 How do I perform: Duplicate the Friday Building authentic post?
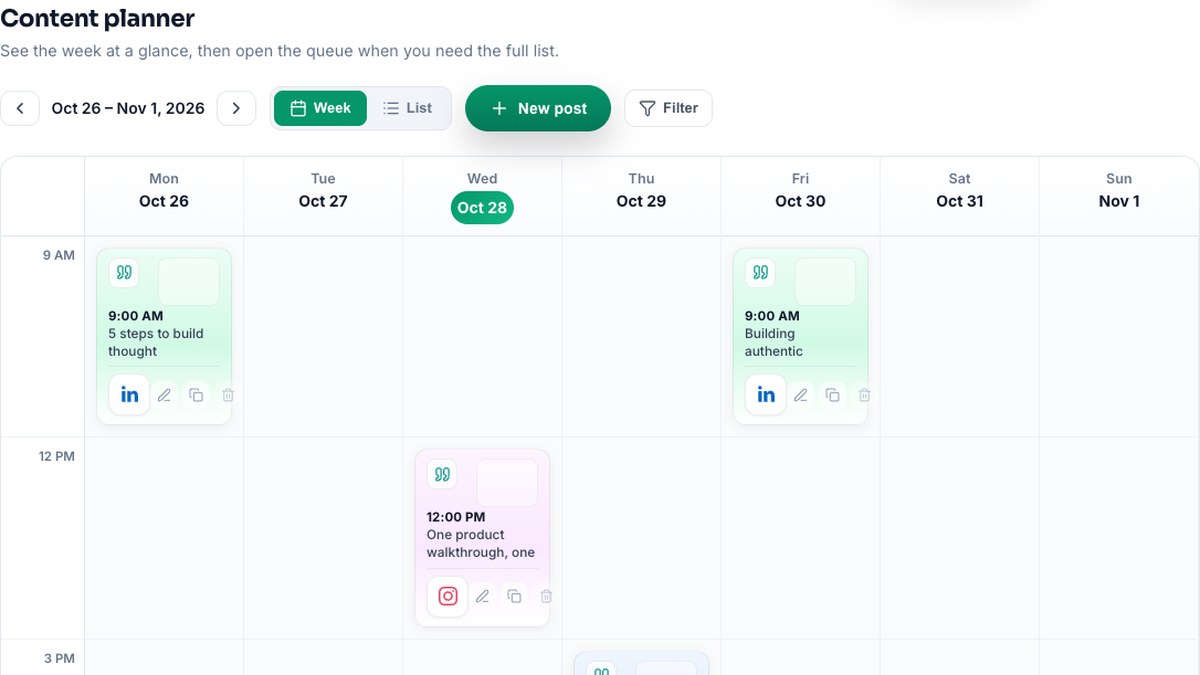(x=832, y=395)
